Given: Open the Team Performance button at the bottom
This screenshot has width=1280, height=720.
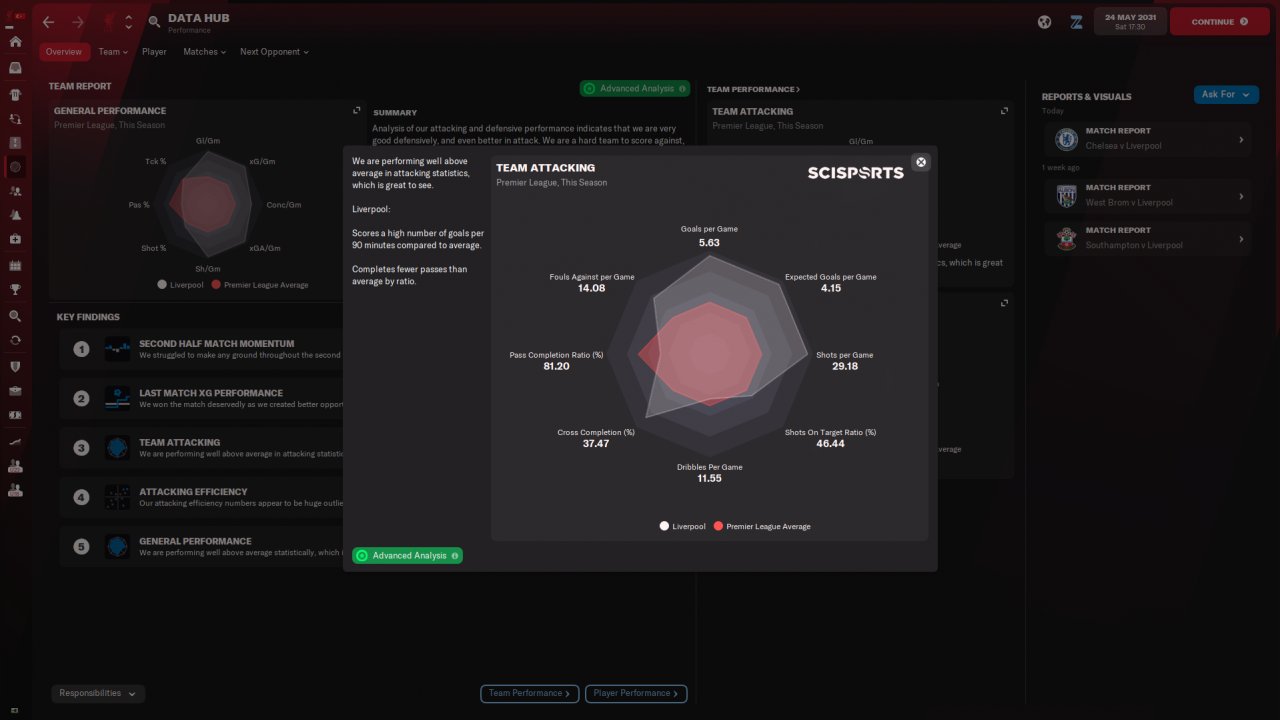Looking at the screenshot, I should click(530, 693).
